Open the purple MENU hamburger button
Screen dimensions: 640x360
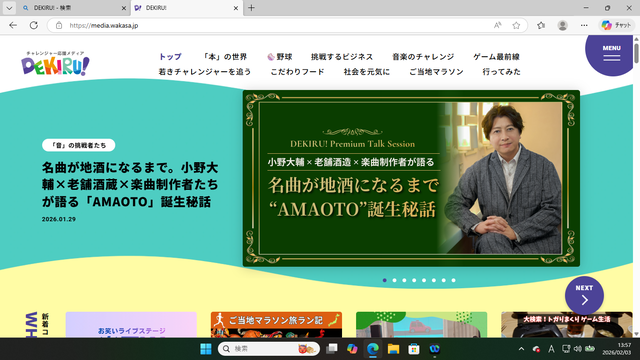coord(611,53)
